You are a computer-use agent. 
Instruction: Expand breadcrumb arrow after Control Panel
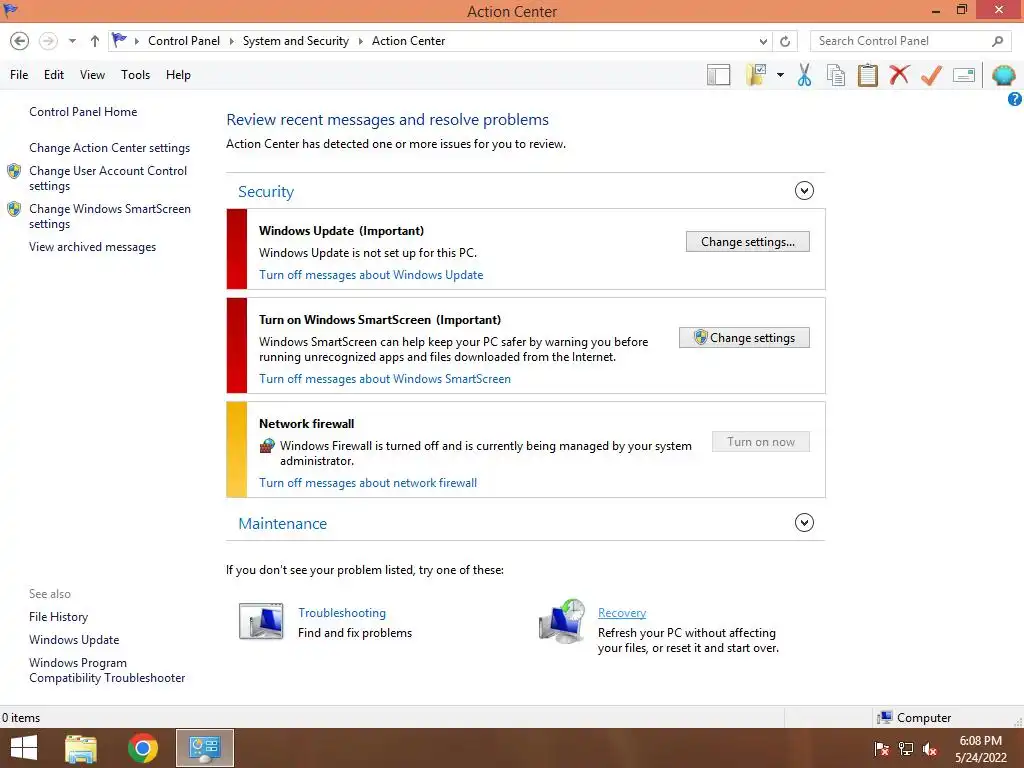[231, 41]
